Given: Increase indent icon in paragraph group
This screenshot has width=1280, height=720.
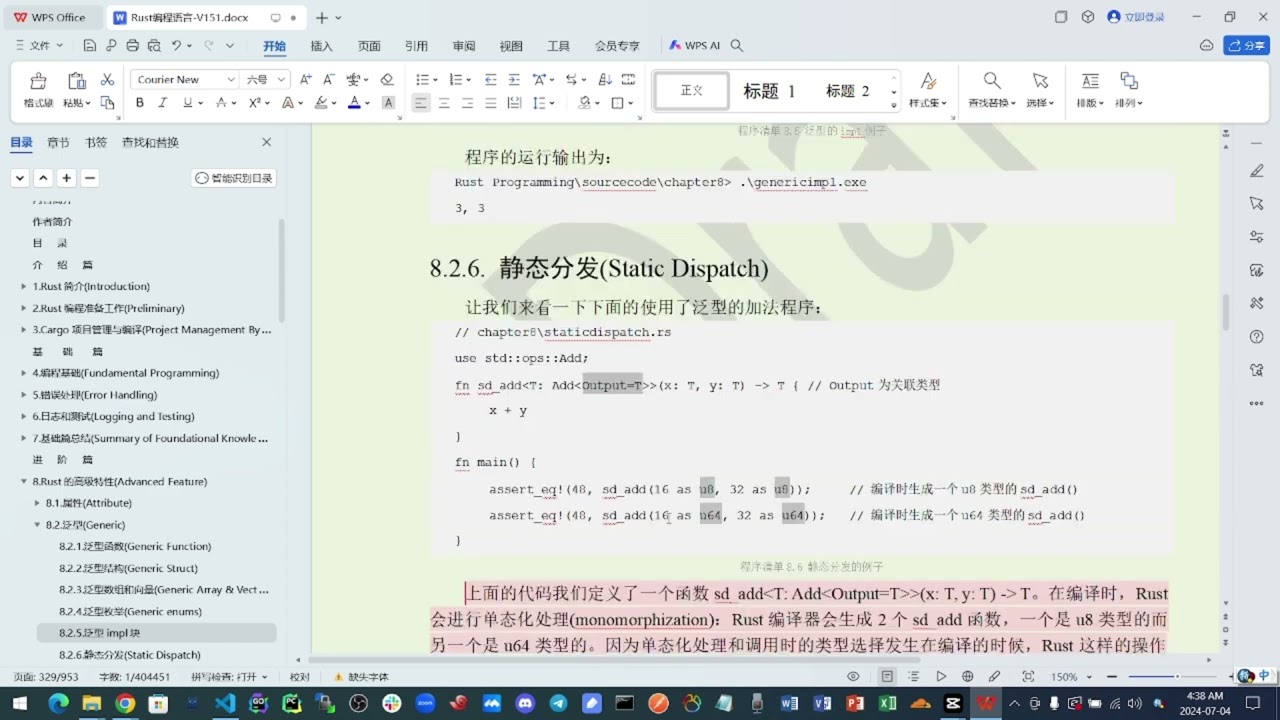Looking at the screenshot, I should tap(514, 80).
